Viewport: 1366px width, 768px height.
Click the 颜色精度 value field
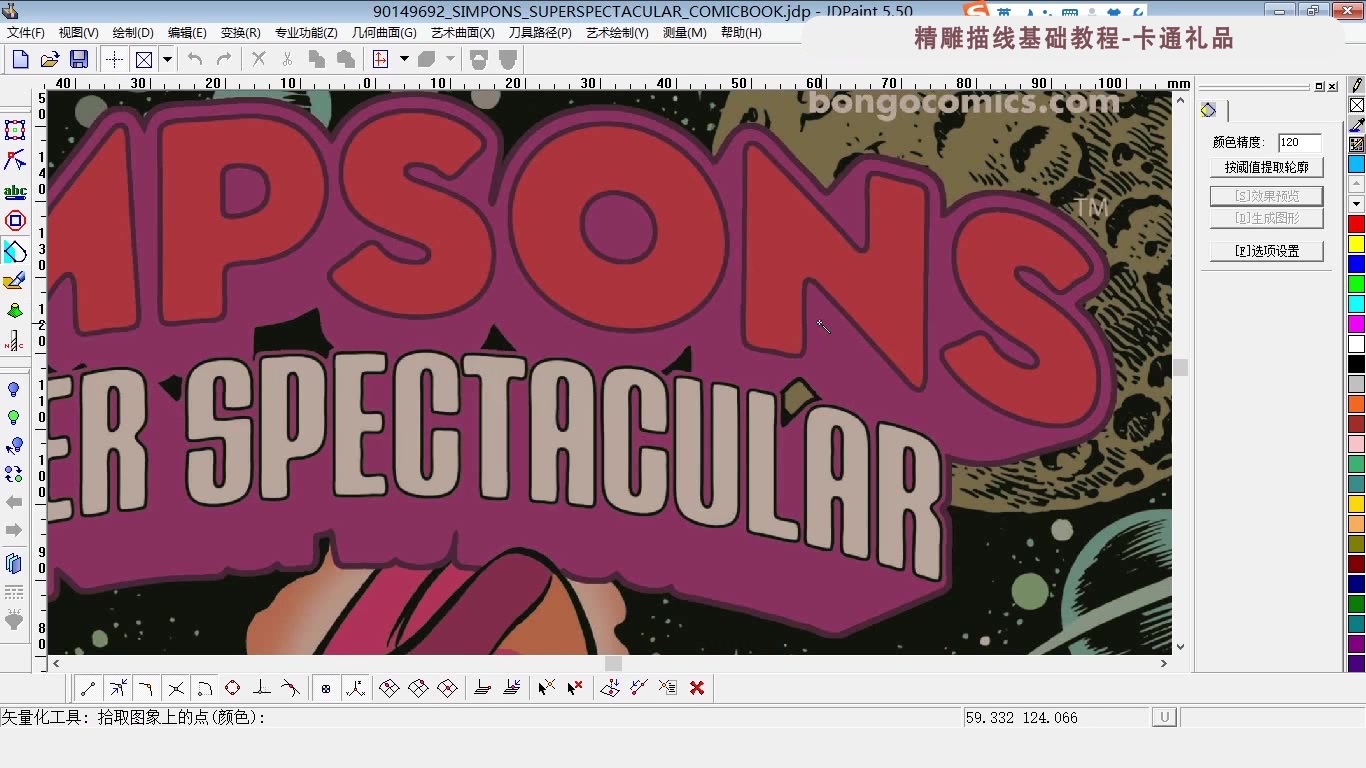(1299, 142)
